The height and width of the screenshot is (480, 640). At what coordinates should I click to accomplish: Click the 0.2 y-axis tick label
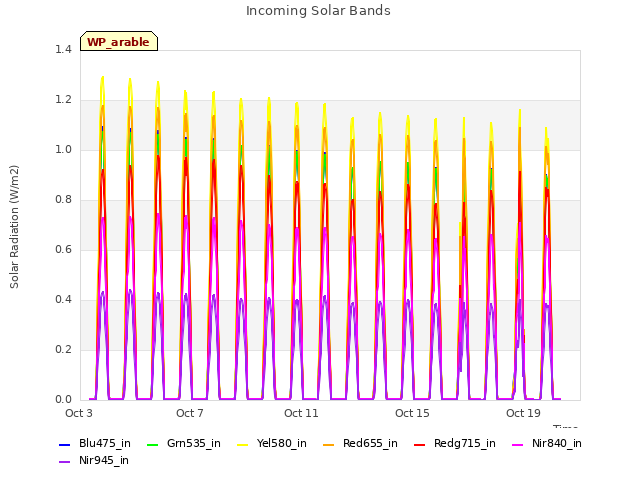[x=63, y=350]
